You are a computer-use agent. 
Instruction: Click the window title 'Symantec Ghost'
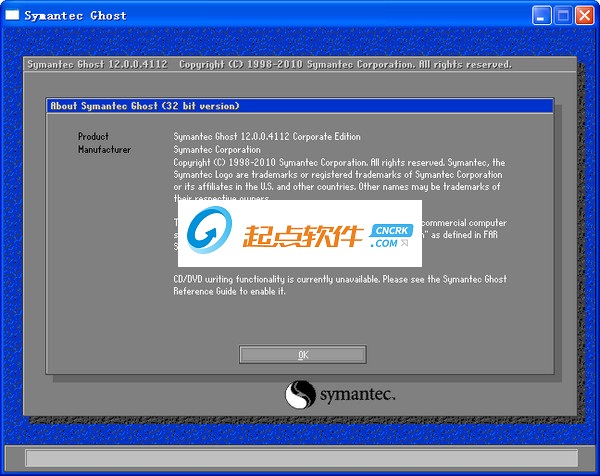pos(75,15)
